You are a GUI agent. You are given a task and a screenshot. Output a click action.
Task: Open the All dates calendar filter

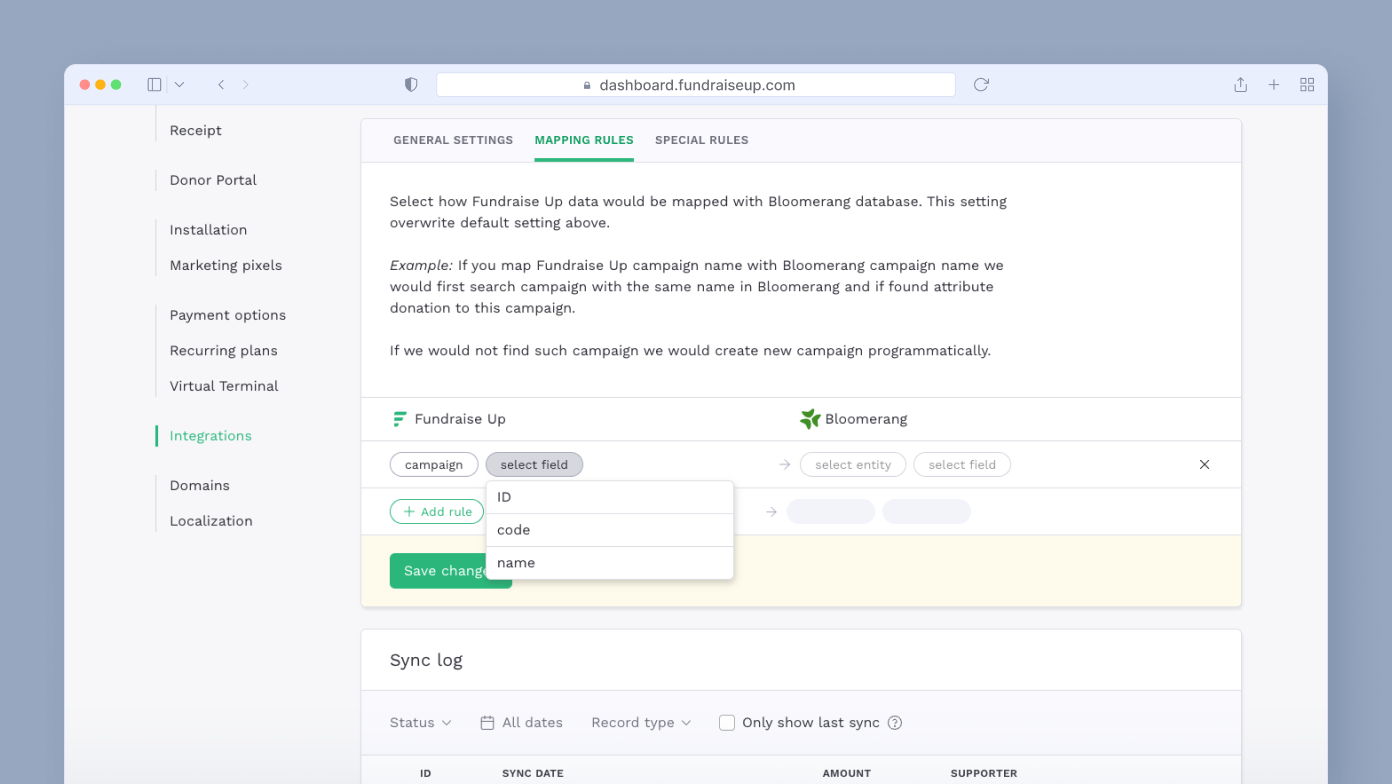tap(521, 723)
